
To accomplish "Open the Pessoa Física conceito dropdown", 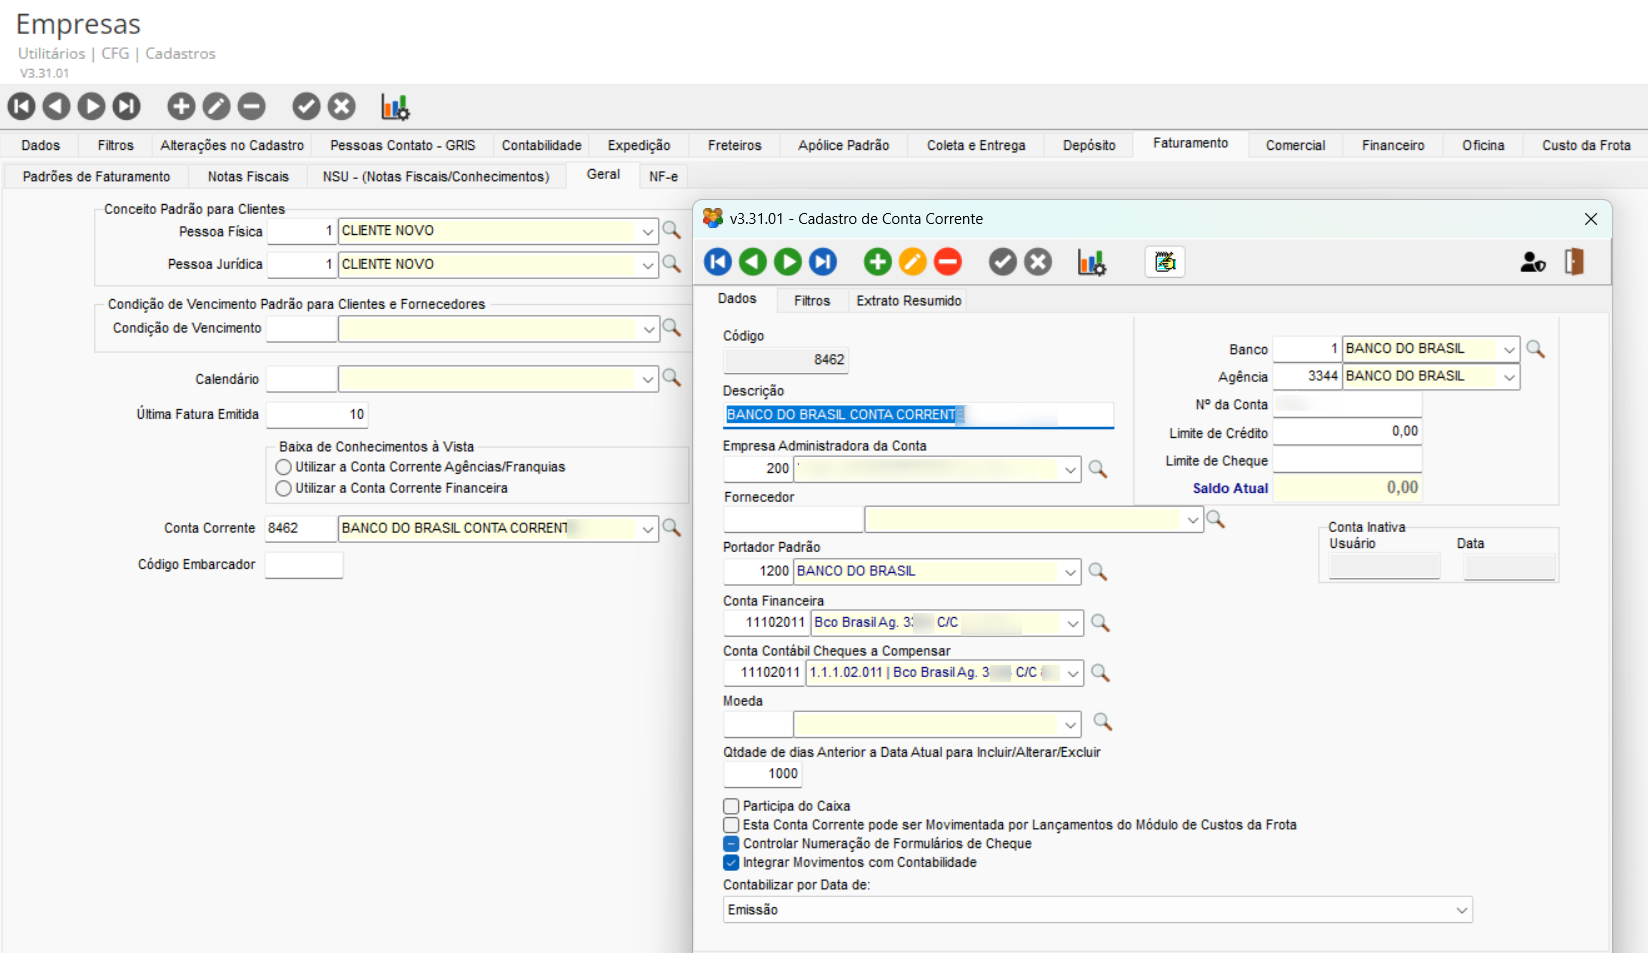I will [x=647, y=231].
